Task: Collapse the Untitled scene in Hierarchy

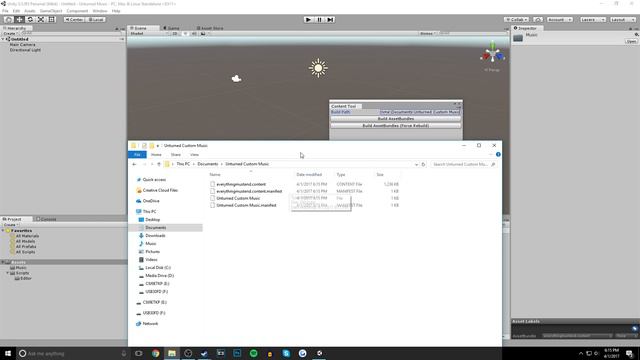Action: [x=3, y=39]
